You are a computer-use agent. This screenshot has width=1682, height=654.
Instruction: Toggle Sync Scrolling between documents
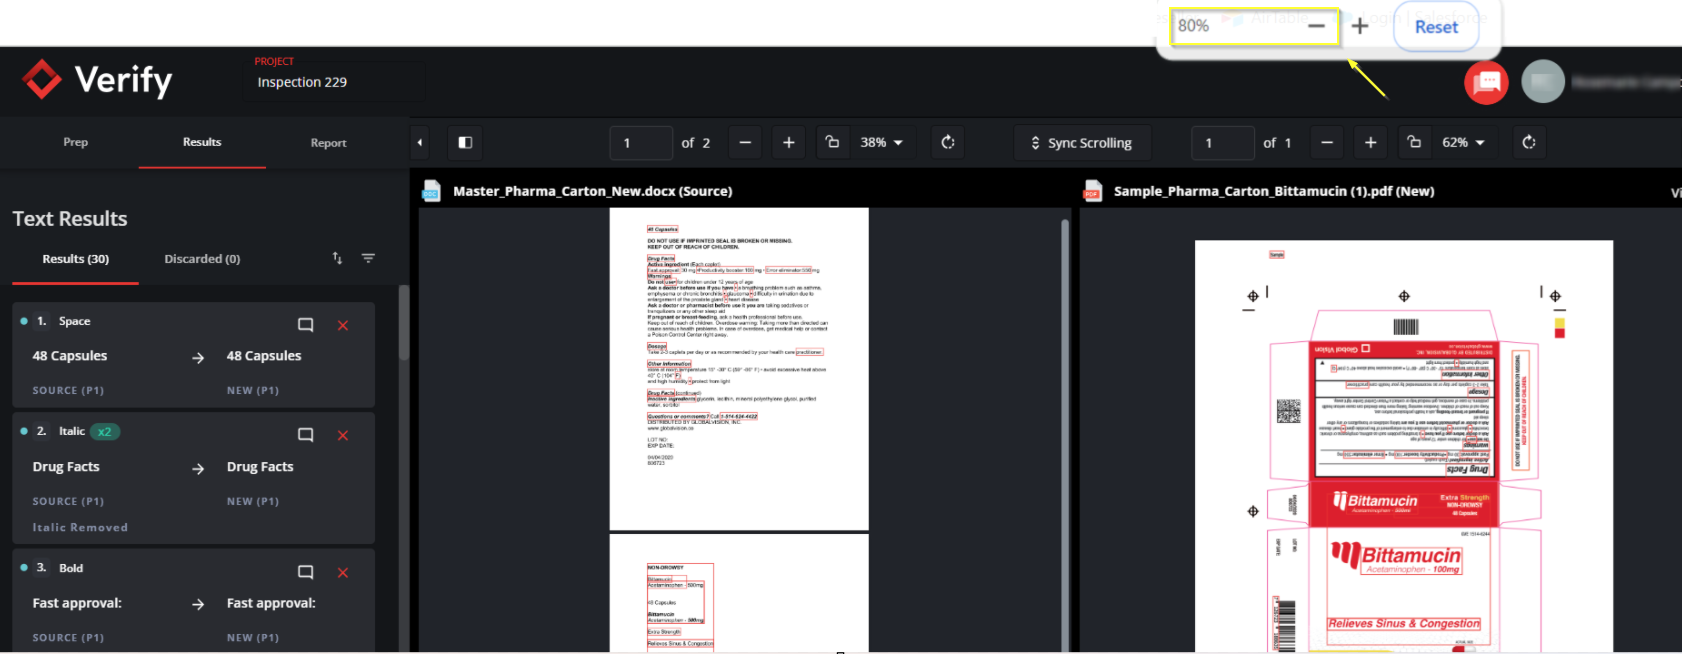tap(1082, 143)
